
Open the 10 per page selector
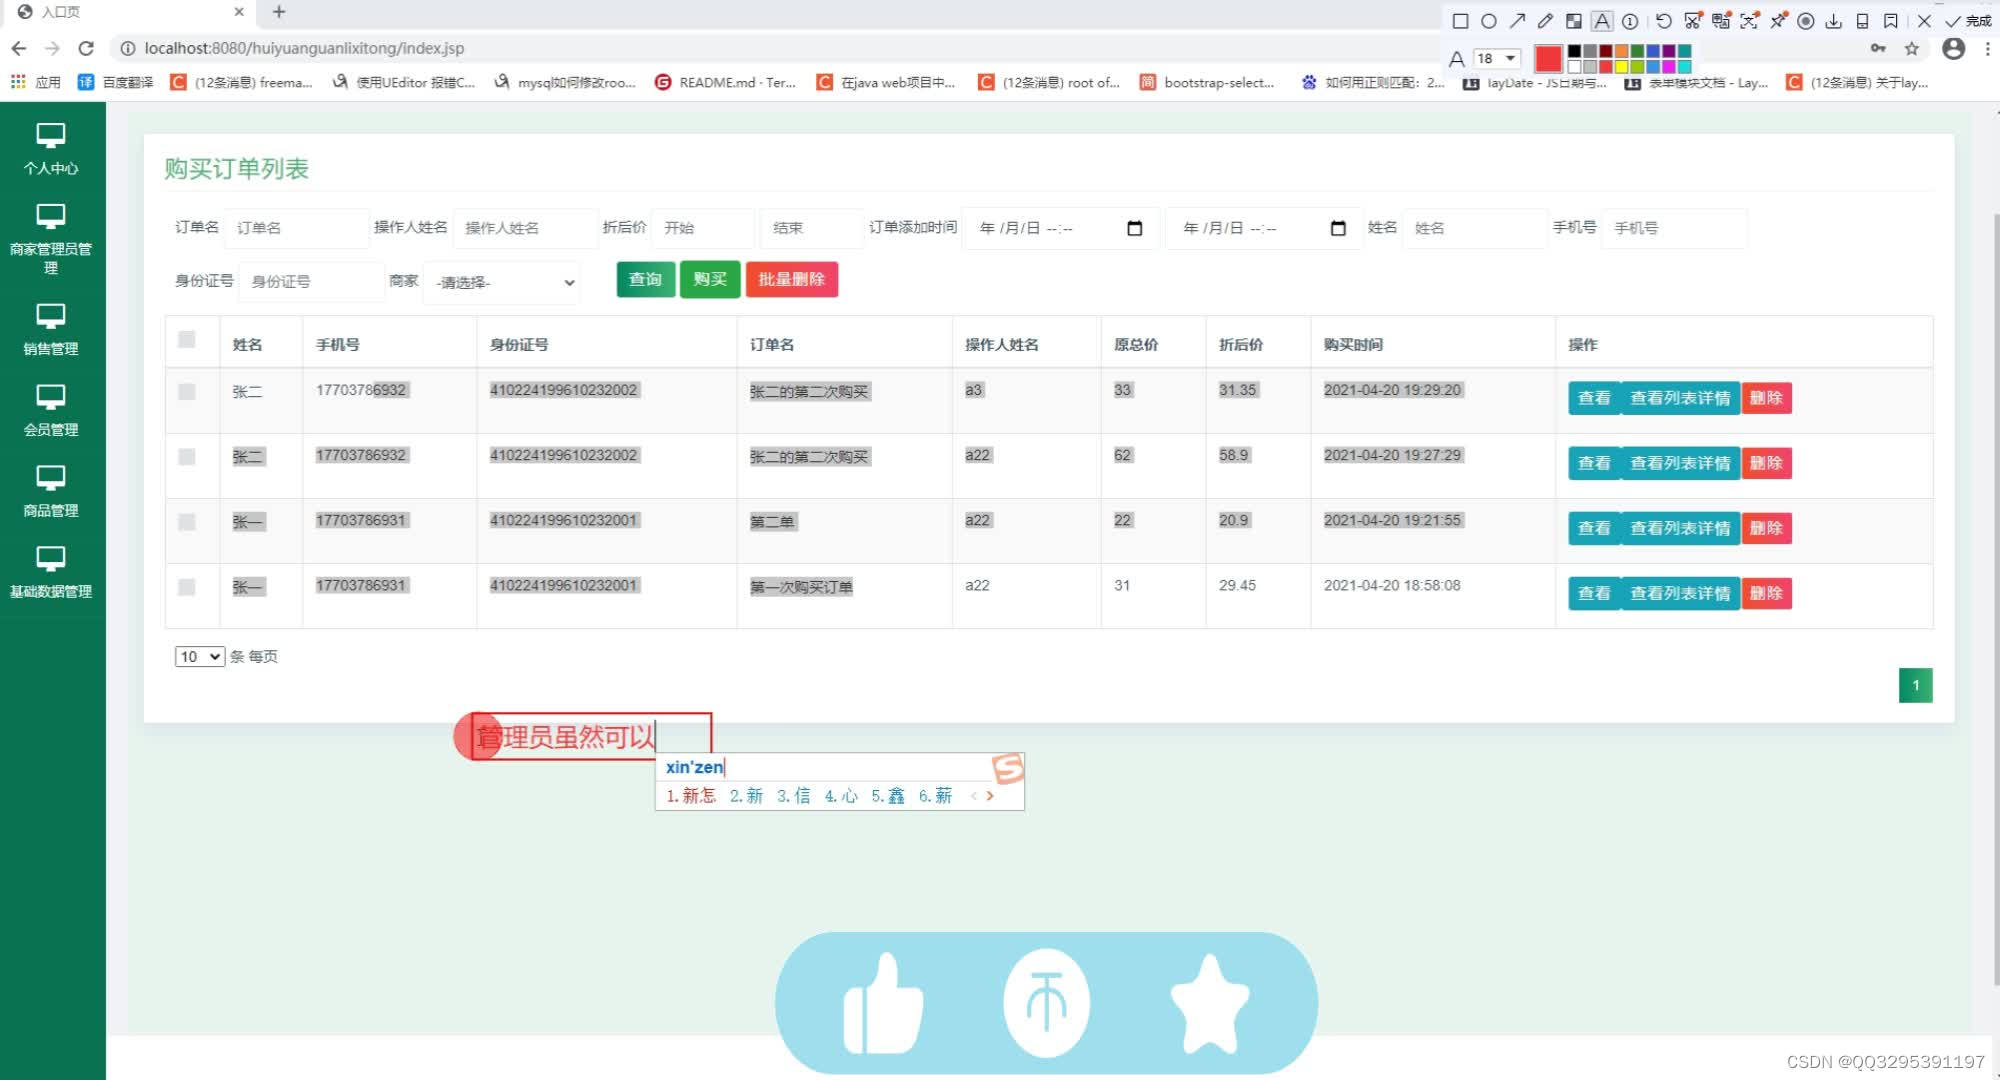pos(199,656)
